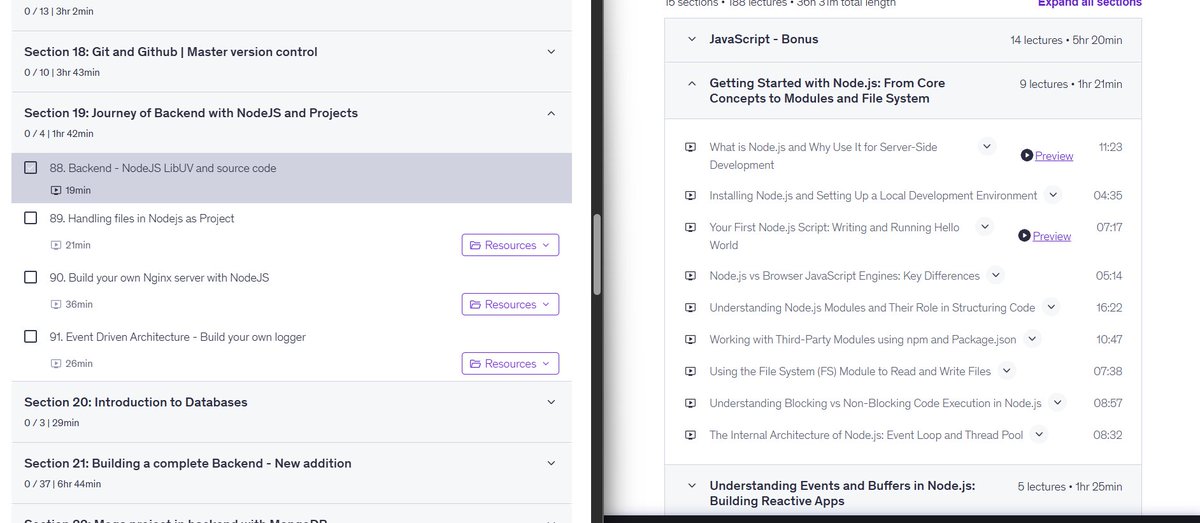Click the video icon under lecture 91 (26min)

pos(56,364)
